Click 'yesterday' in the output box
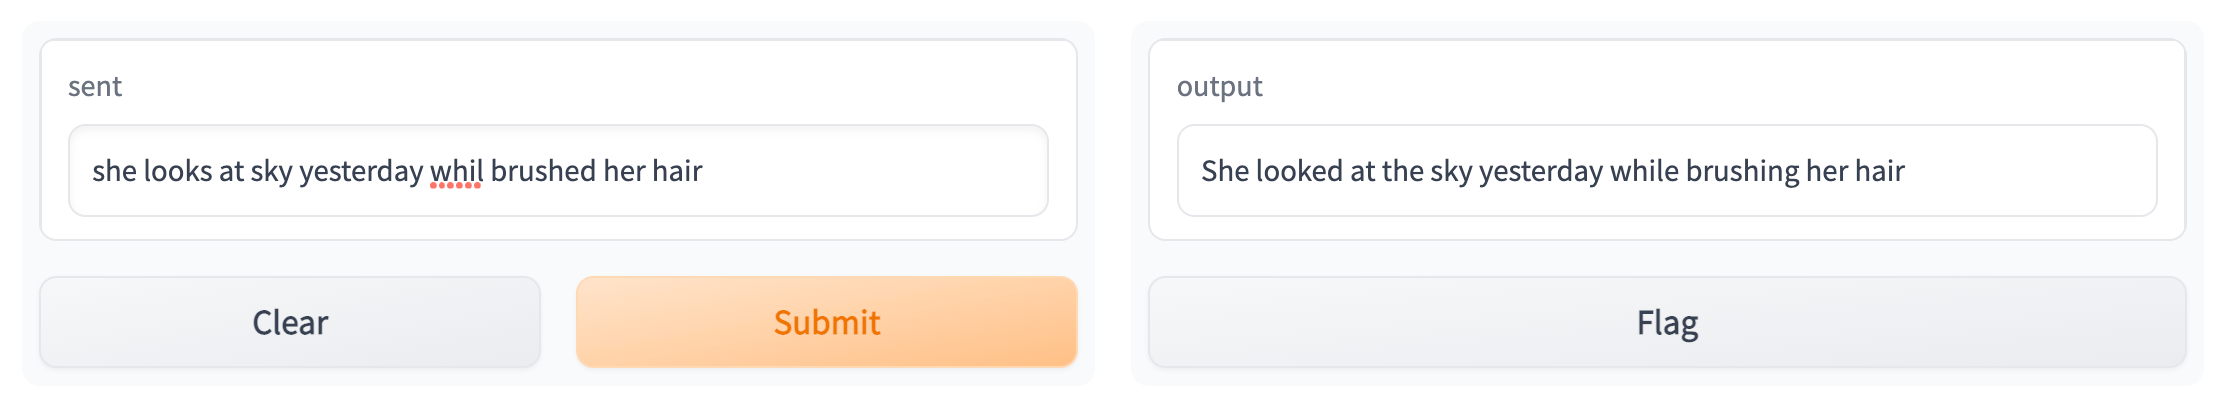The image size is (2218, 400). click(1540, 171)
